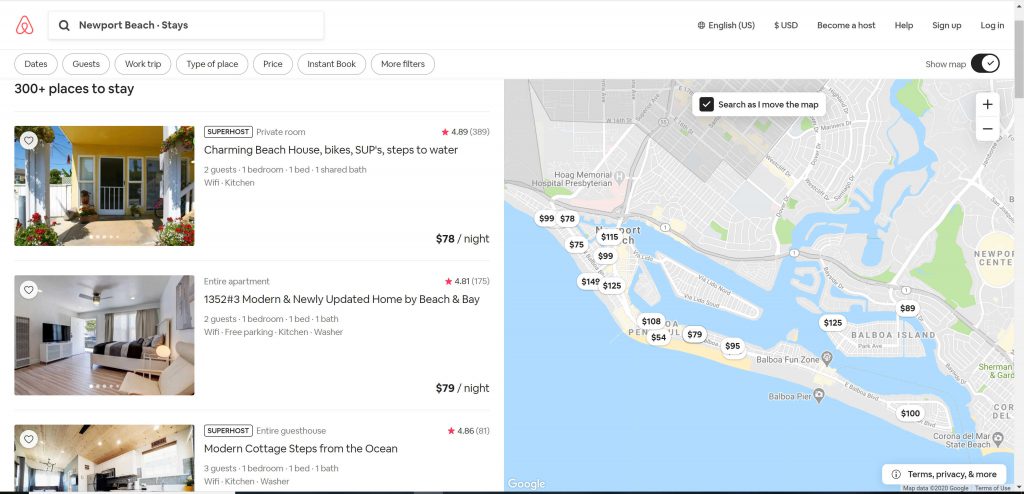Open the Price filter
The image size is (1024, 494).
click(x=273, y=64)
